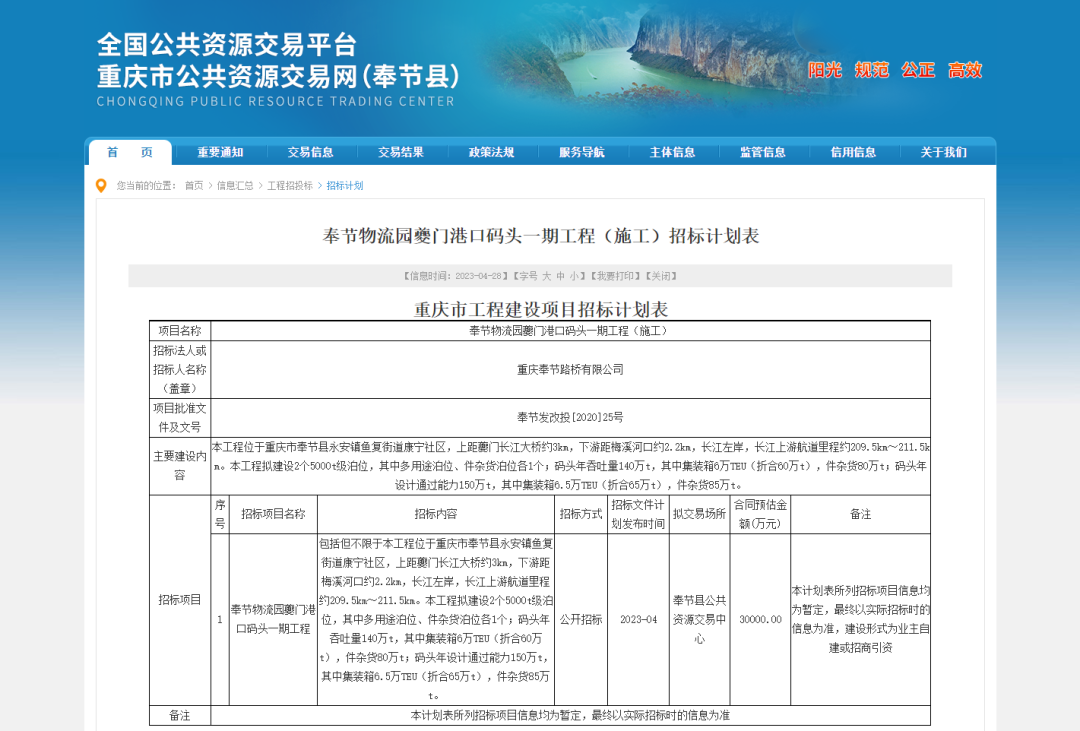Go to the 交易信息 section
This screenshot has height=731, width=1080.
[x=311, y=152]
